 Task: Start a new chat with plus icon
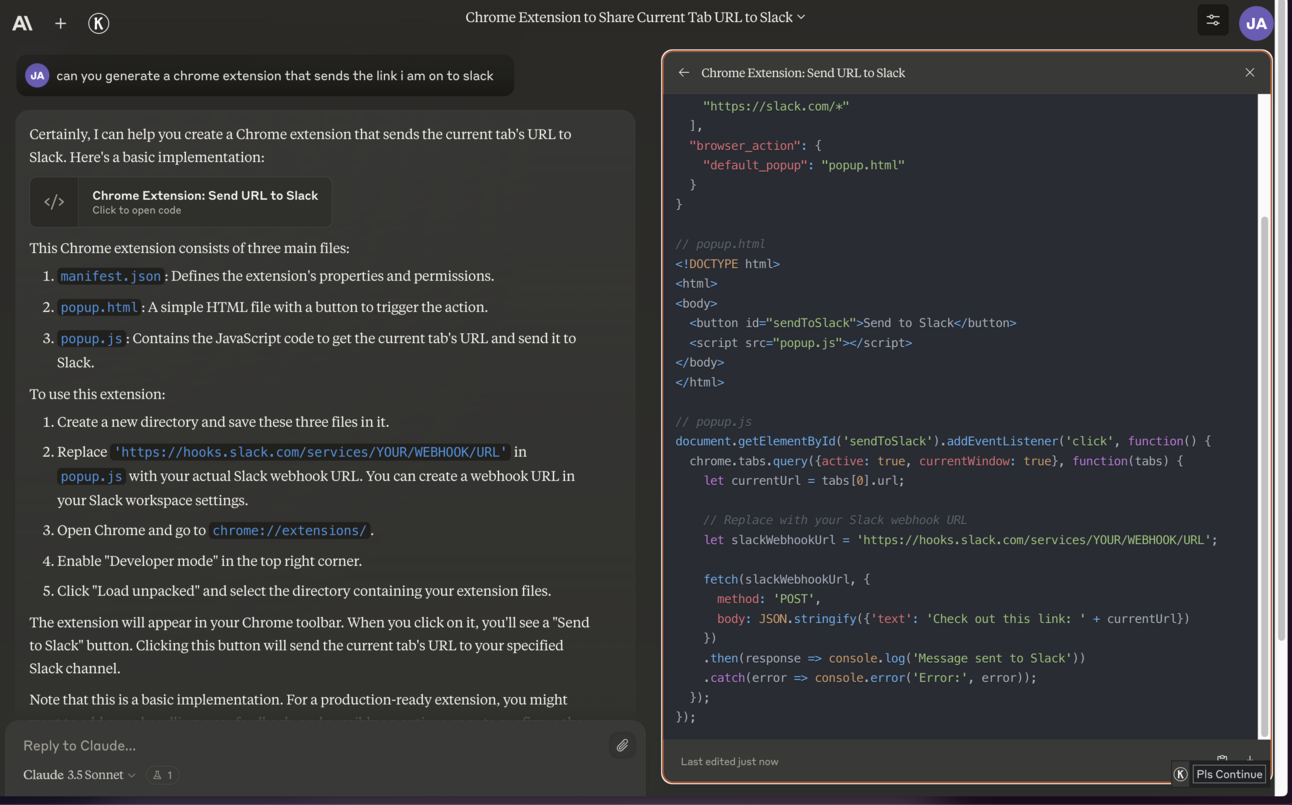click(60, 23)
